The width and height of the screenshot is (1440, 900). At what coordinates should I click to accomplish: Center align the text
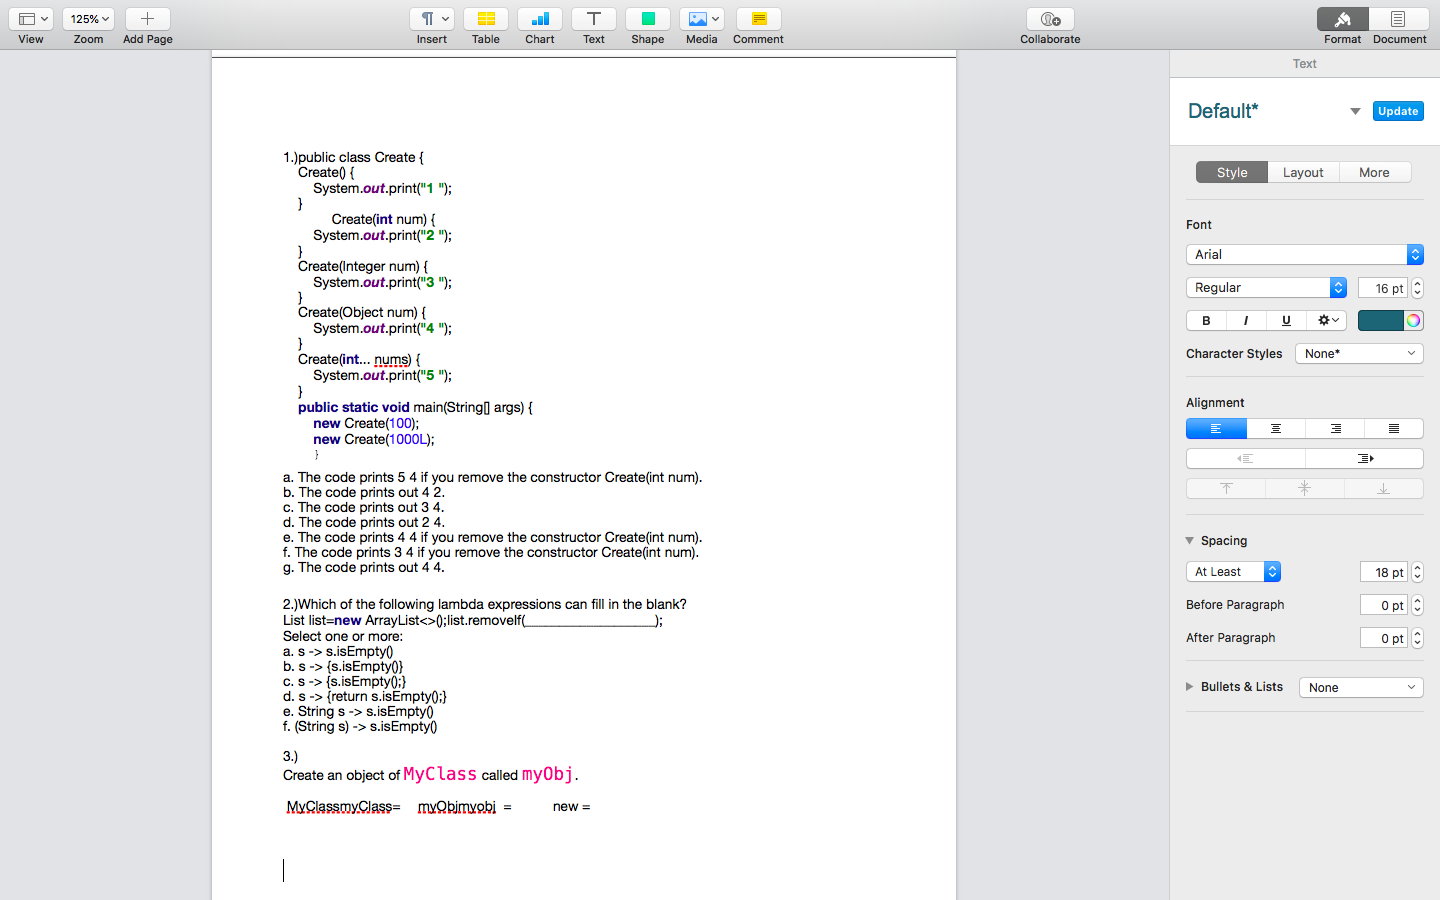pos(1275,429)
